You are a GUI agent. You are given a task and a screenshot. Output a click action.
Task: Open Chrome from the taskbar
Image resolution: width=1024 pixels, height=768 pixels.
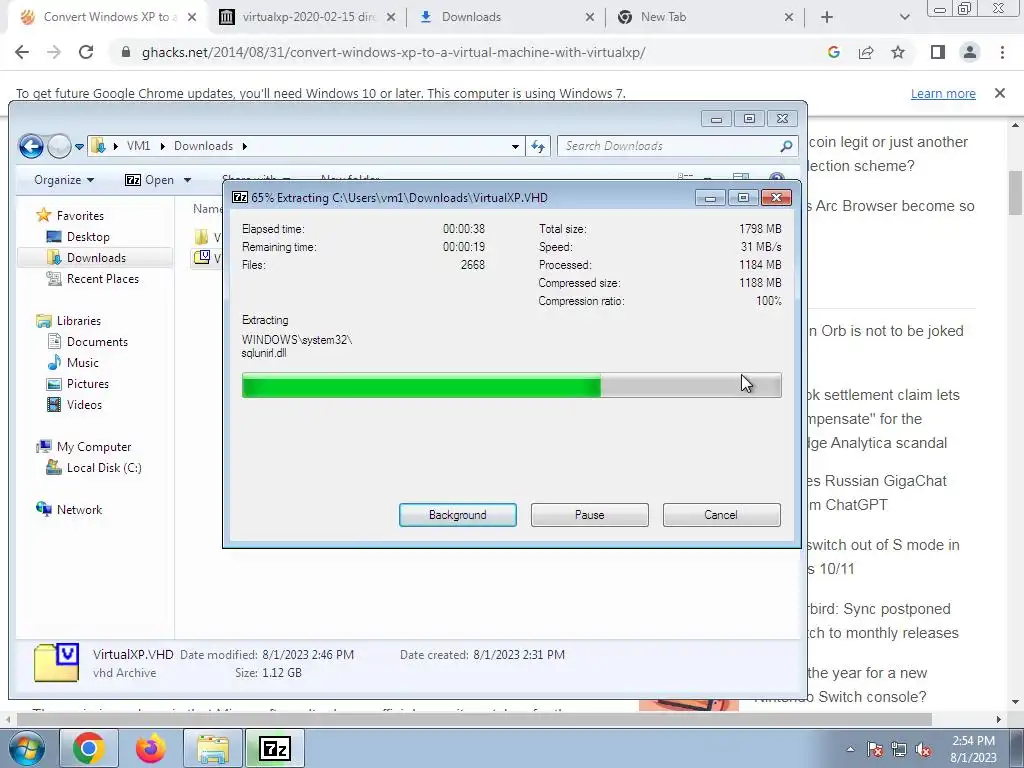(x=89, y=748)
